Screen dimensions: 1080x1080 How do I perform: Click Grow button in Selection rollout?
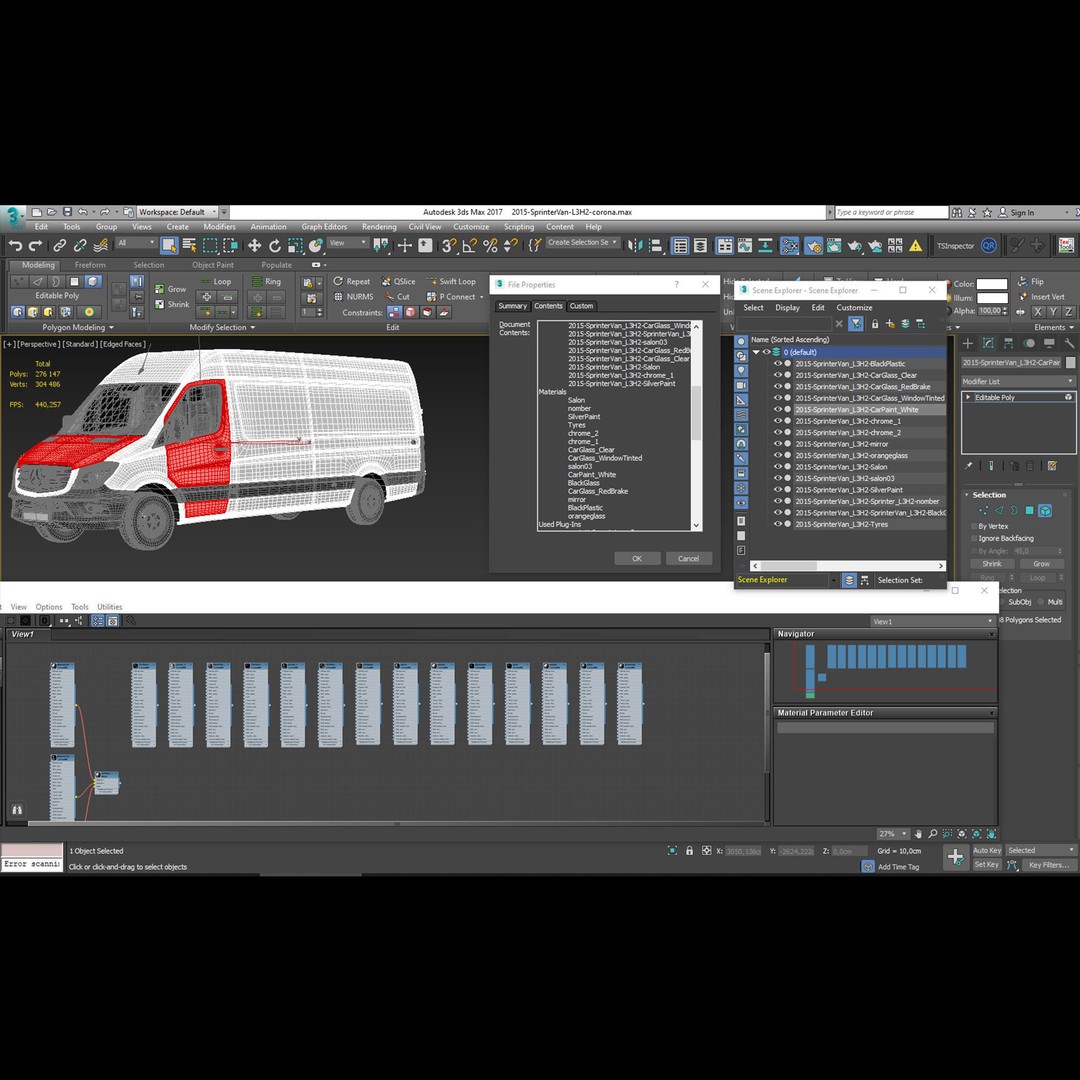[x=1041, y=563]
